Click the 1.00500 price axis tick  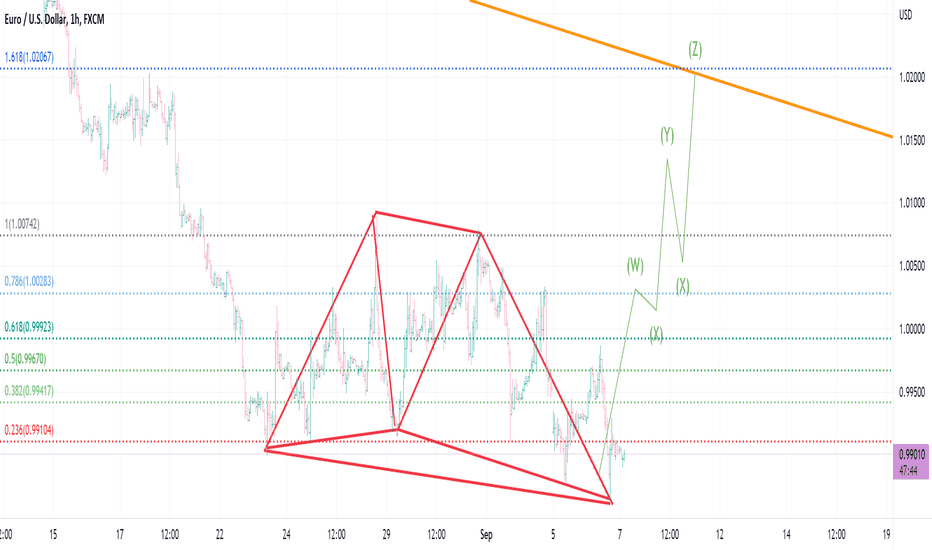tap(912, 266)
